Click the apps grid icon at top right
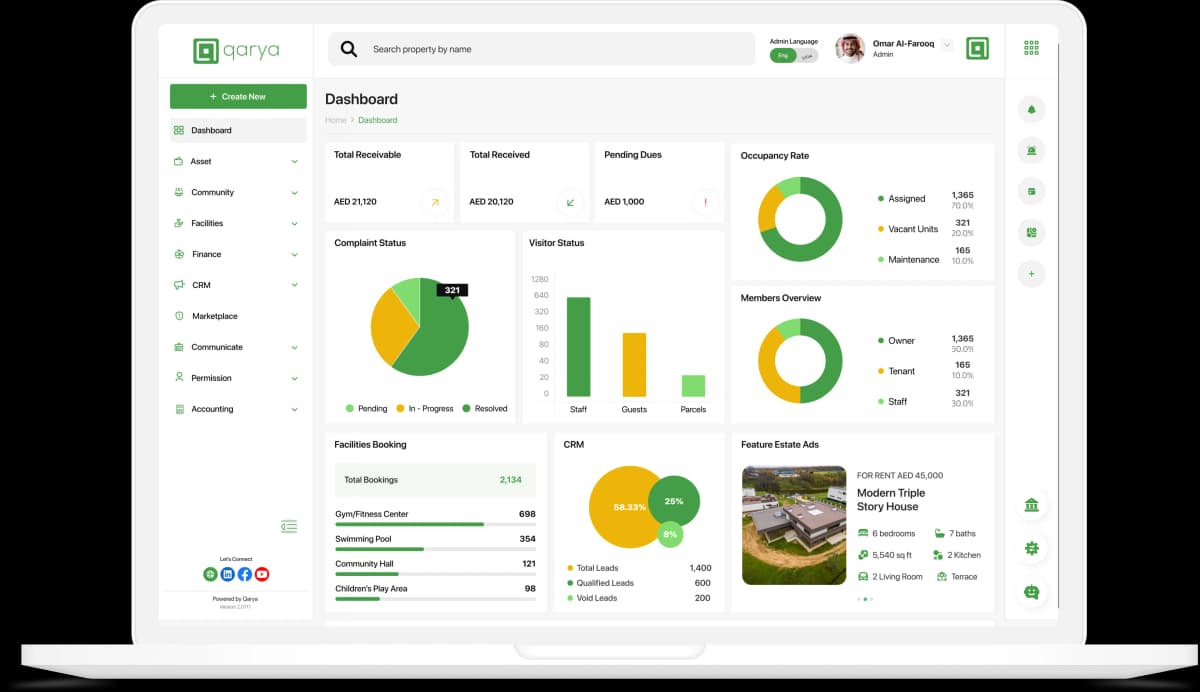1200x692 pixels. pos(1031,48)
